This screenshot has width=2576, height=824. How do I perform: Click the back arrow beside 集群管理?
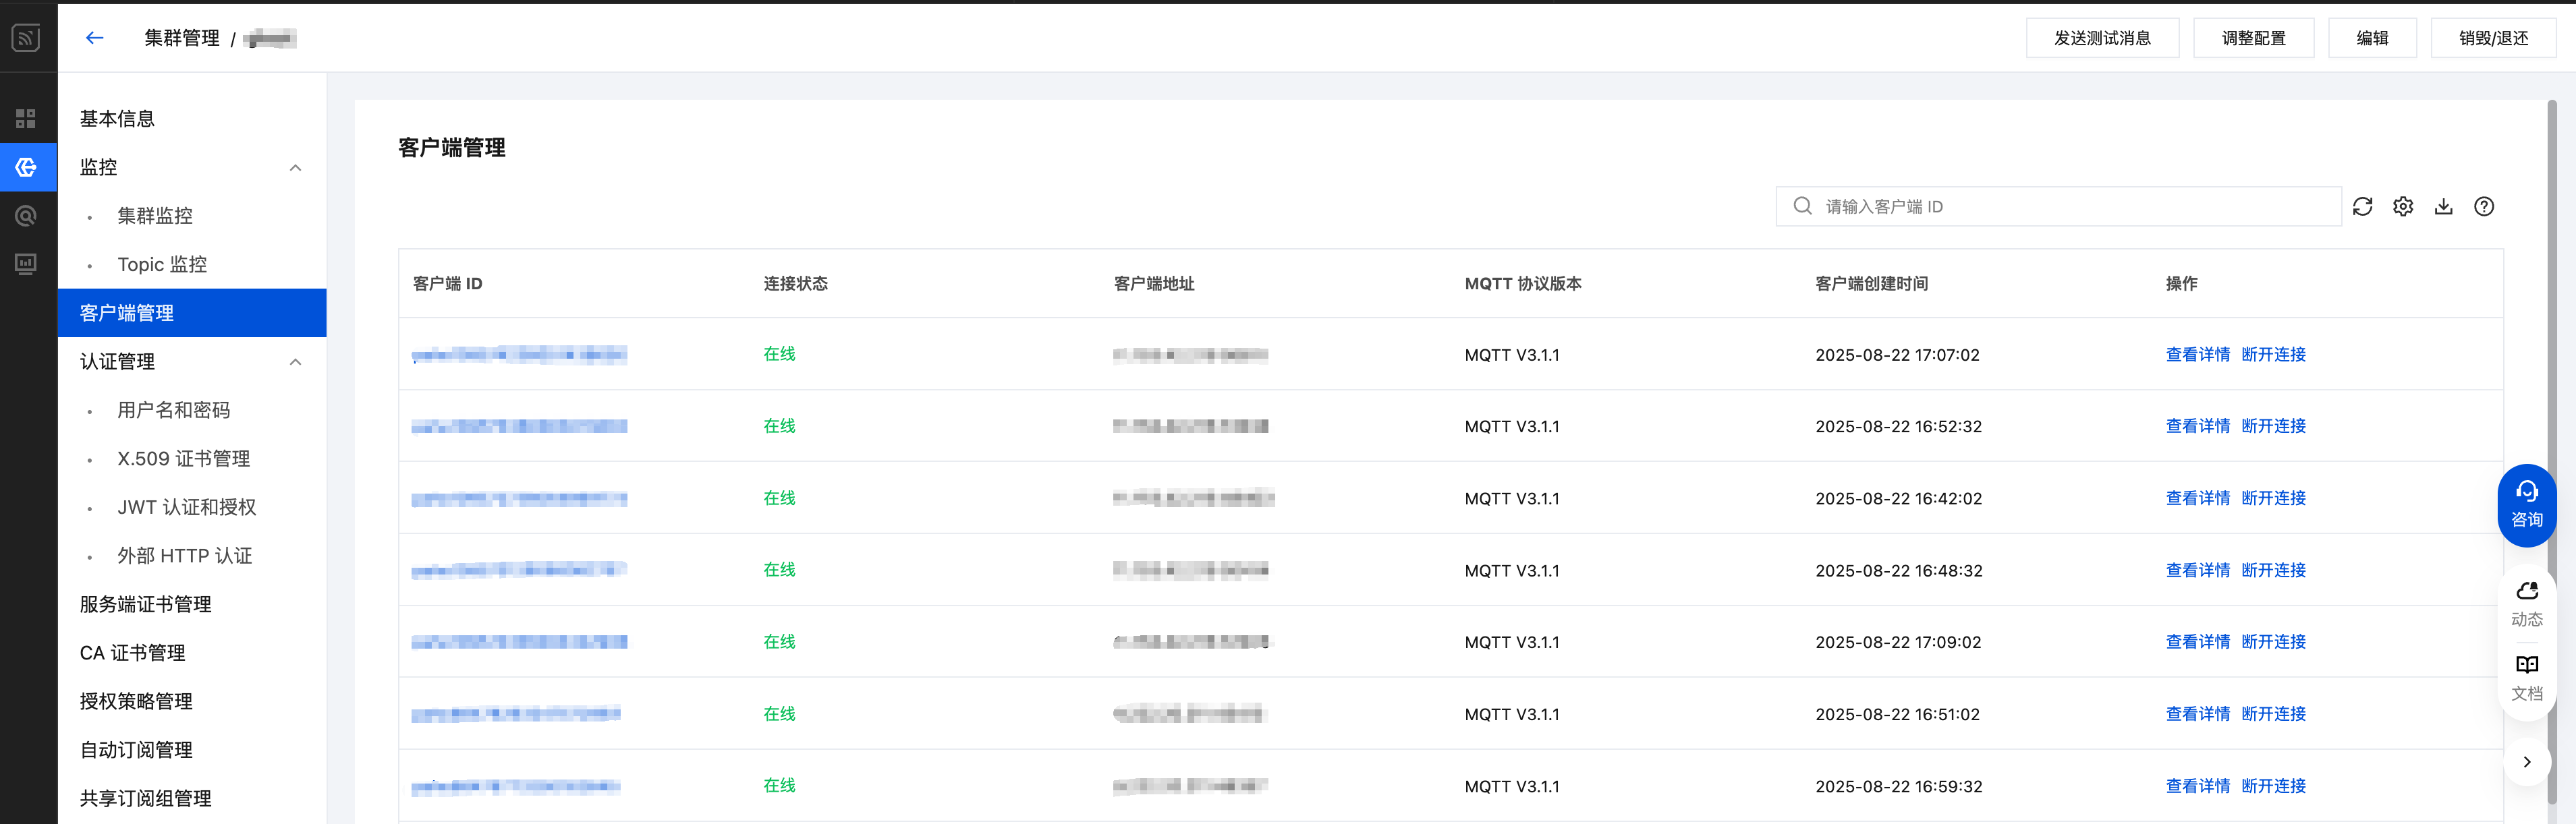coord(95,38)
